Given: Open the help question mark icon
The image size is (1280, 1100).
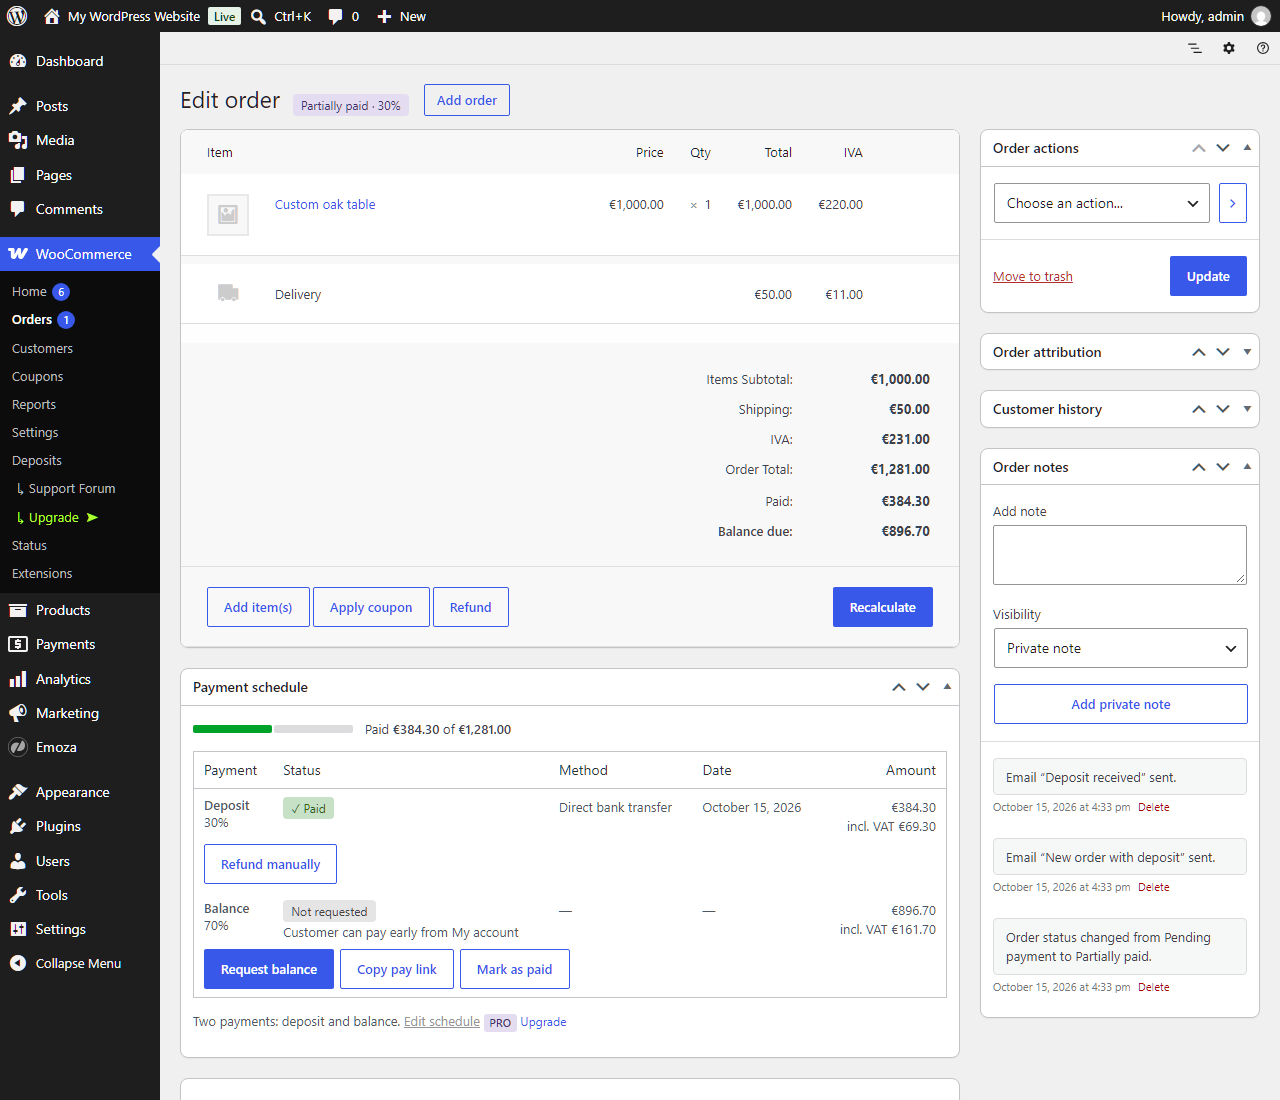Looking at the screenshot, I should pos(1263,48).
